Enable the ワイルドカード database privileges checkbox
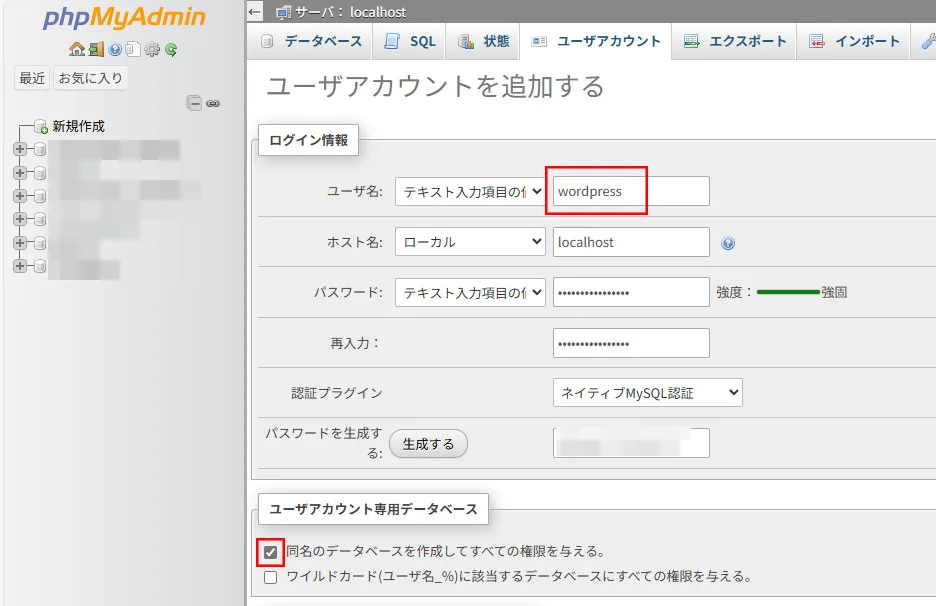 pos(270,577)
